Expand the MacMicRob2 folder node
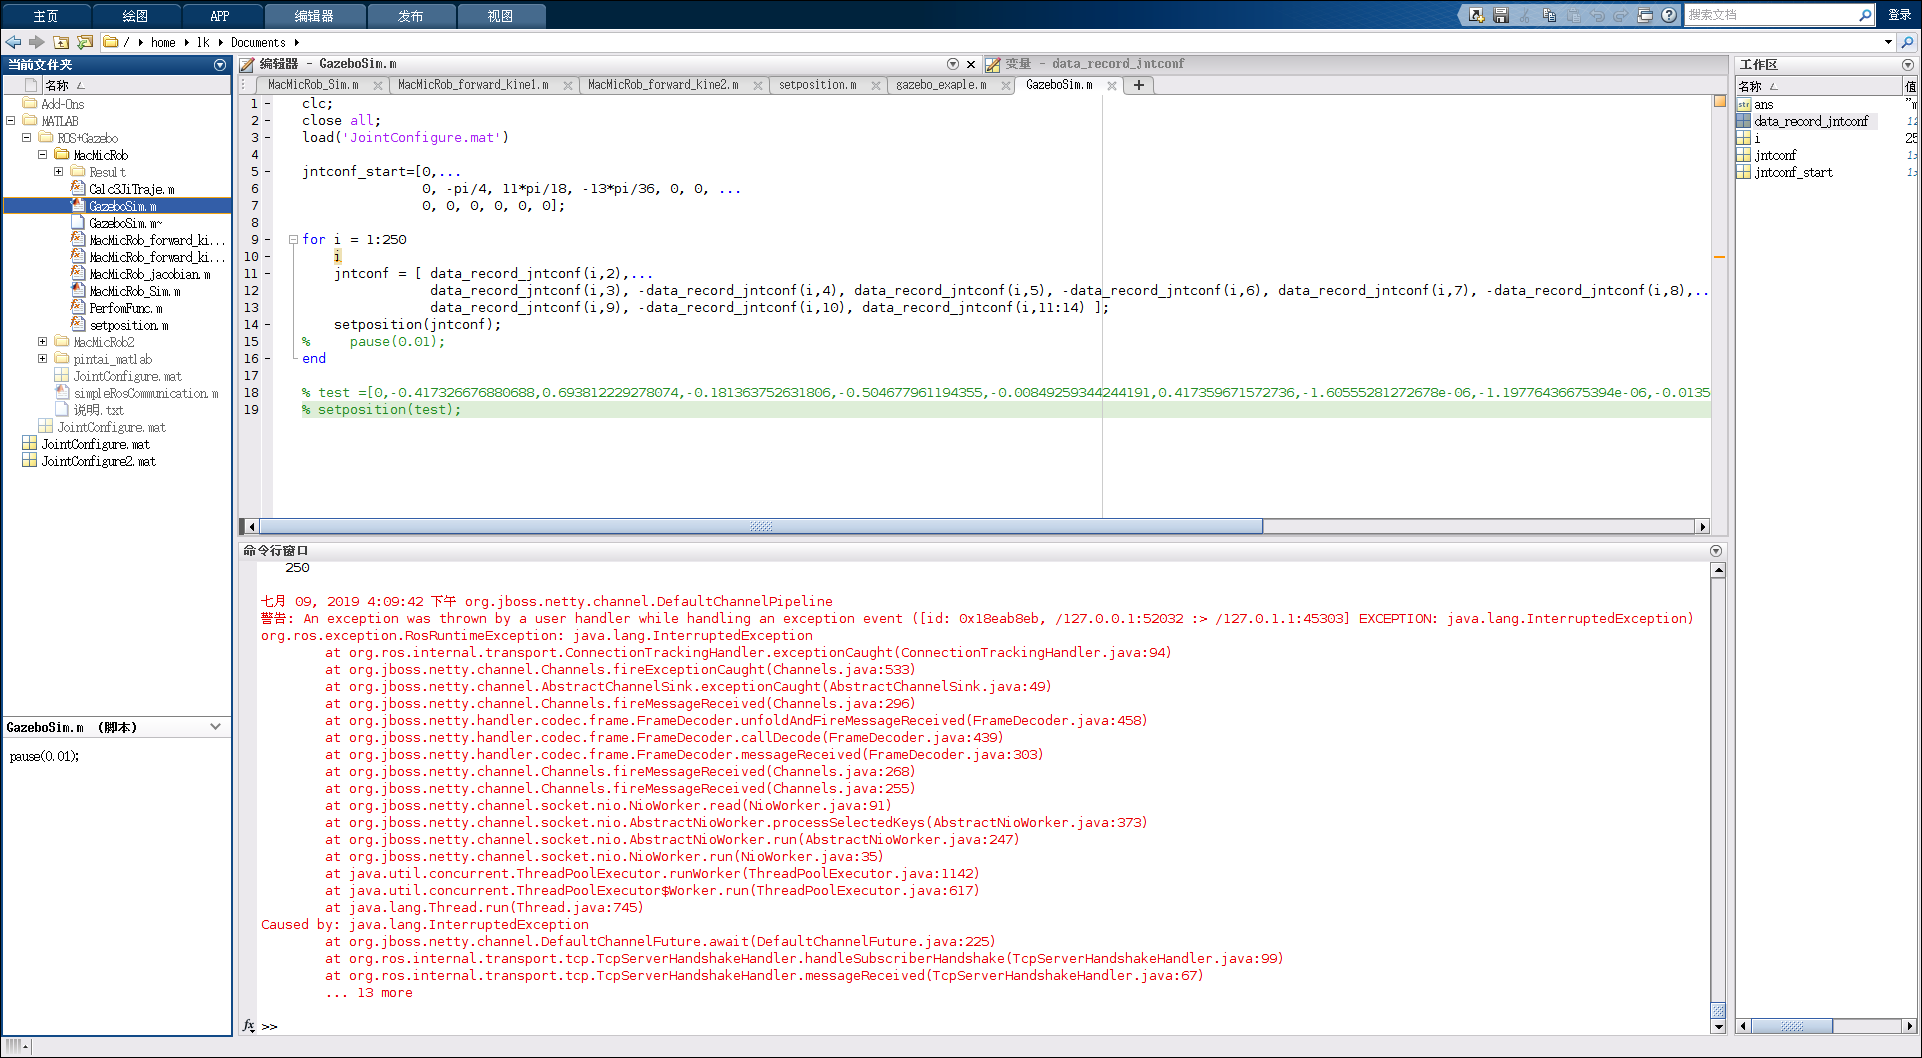Screen dimensions: 1922x1058 click(x=42, y=341)
